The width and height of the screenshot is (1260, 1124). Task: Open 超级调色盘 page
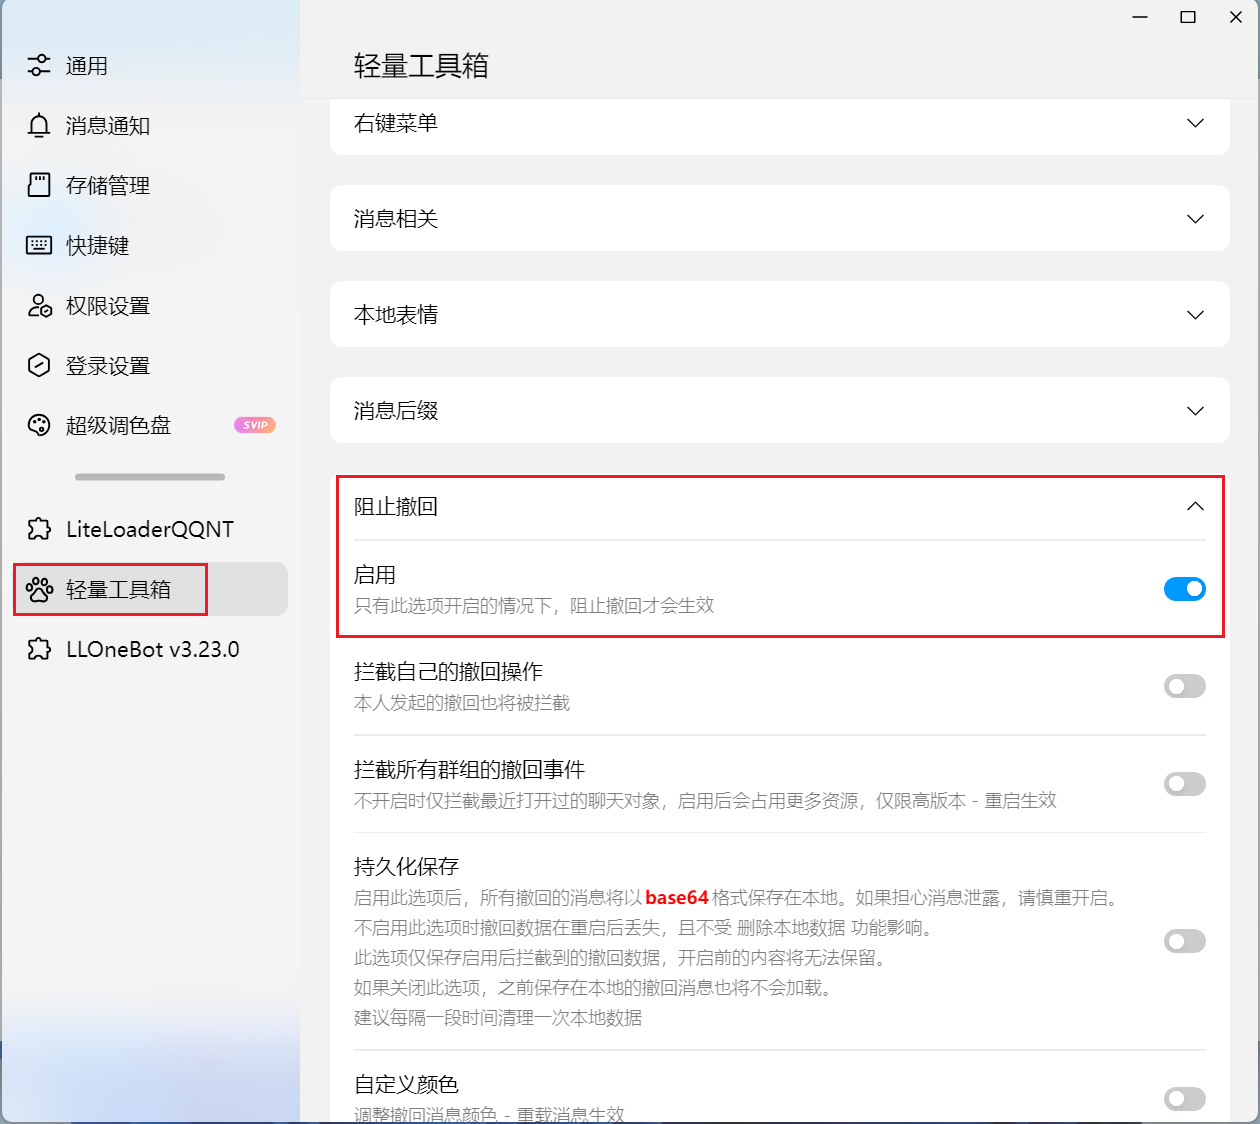point(150,425)
